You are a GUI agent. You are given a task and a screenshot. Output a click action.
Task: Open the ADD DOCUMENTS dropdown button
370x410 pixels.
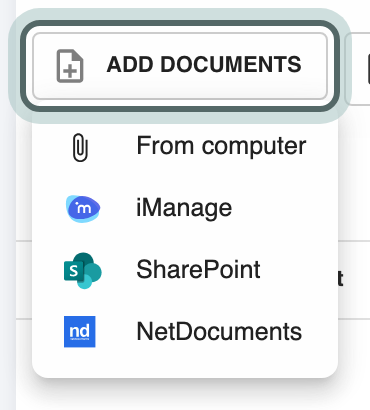point(180,66)
